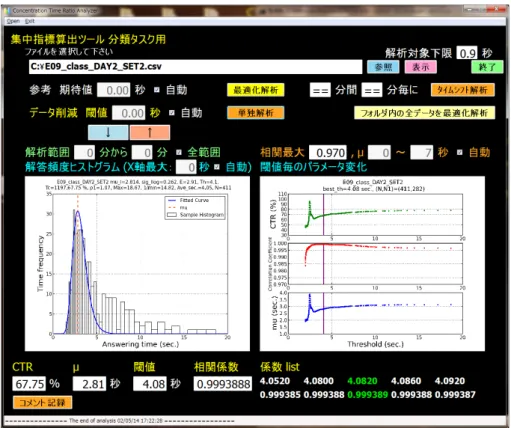Viewport: 511px width, 428px height.
Task: Toggle 自動 checkbox next to 閾値 data reduction
Action: coord(172,113)
